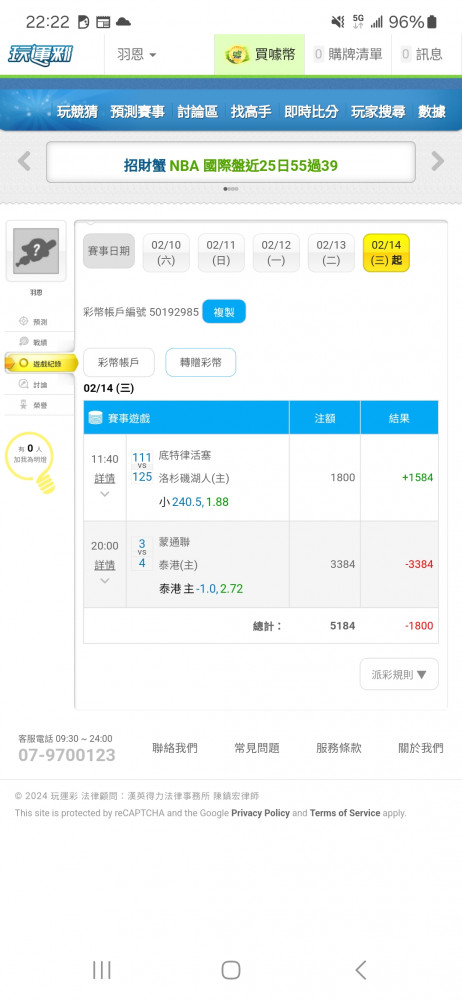Image resolution: width=462 pixels, height=1000 pixels.
Task: Open 討論區 navigation menu
Action: [198, 112]
